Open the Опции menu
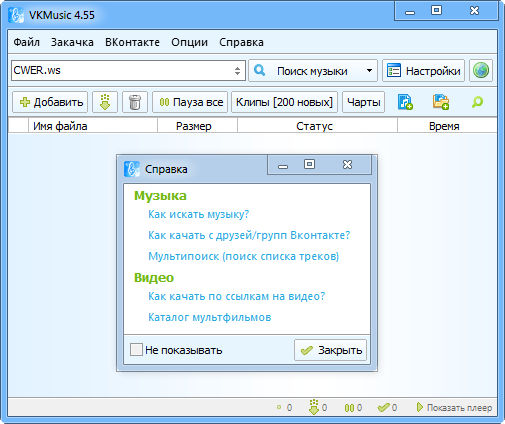Image resolution: width=505 pixels, height=424 pixels. pos(189,42)
